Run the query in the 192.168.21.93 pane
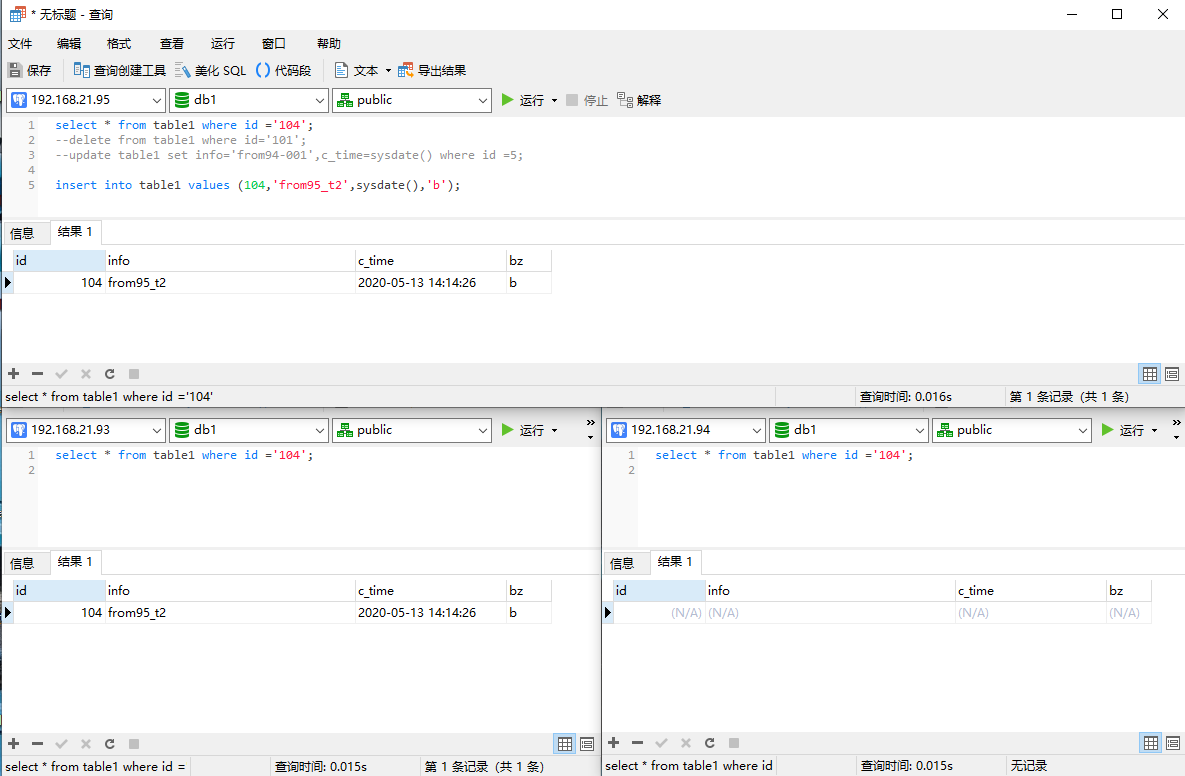The width and height of the screenshot is (1185, 776). point(523,430)
